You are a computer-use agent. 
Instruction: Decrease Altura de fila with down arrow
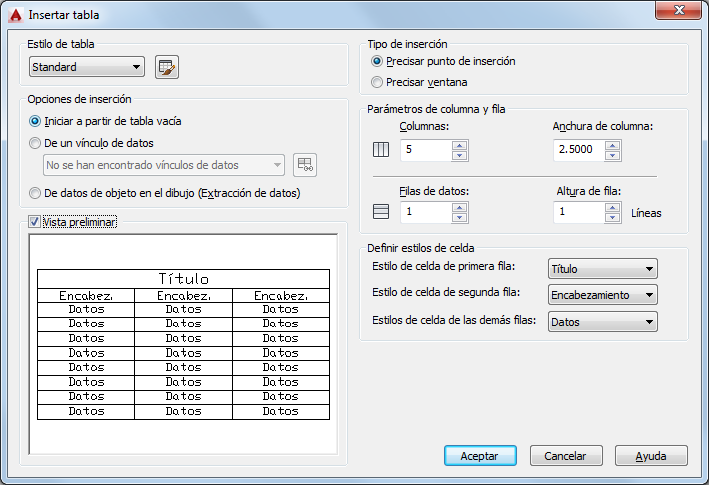(x=612, y=218)
